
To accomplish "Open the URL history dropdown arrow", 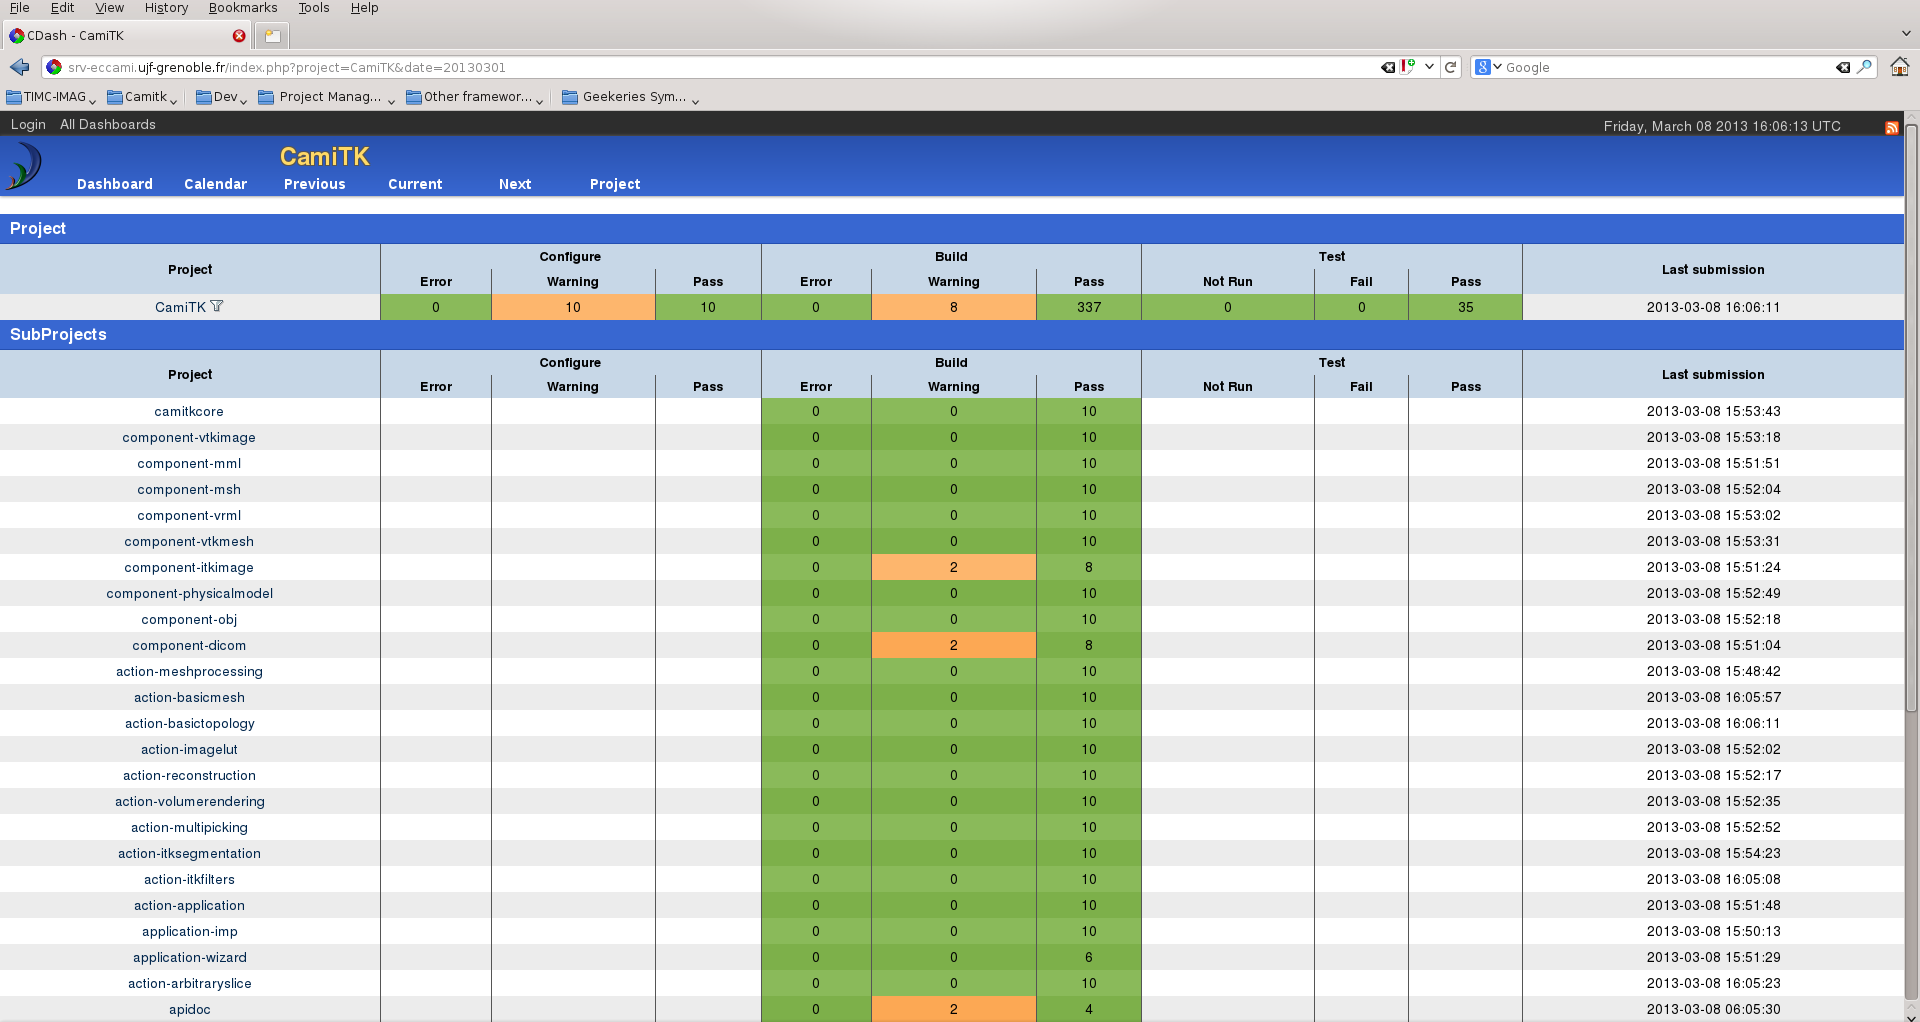I will [1430, 67].
